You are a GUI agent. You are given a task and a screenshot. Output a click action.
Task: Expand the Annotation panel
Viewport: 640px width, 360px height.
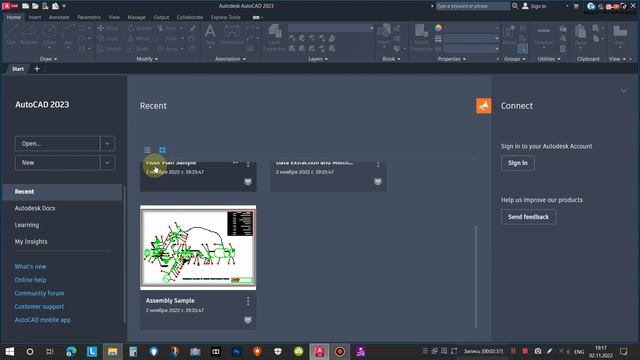click(x=231, y=59)
